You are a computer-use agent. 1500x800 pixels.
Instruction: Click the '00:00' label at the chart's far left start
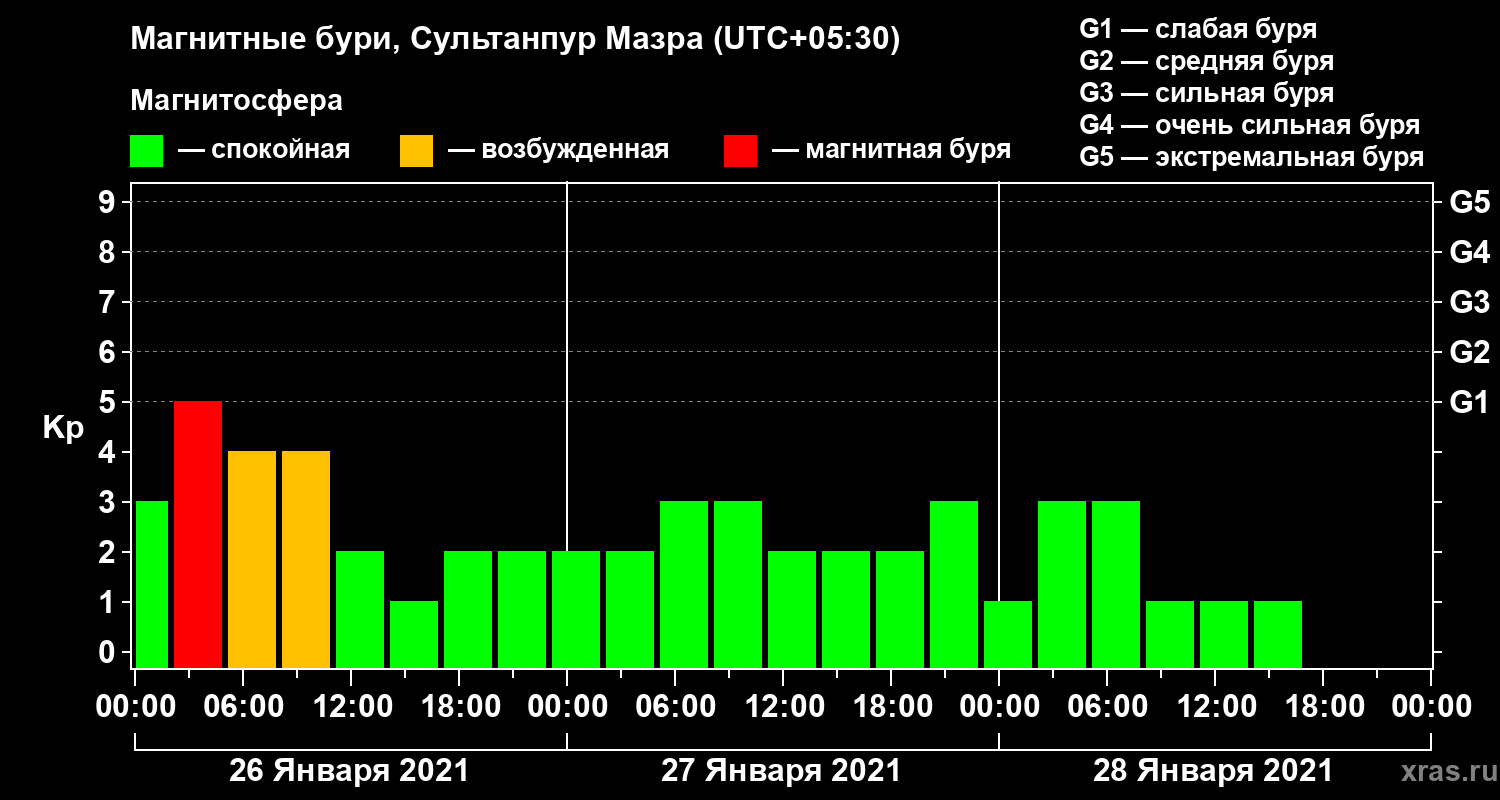tap(134, 707)
